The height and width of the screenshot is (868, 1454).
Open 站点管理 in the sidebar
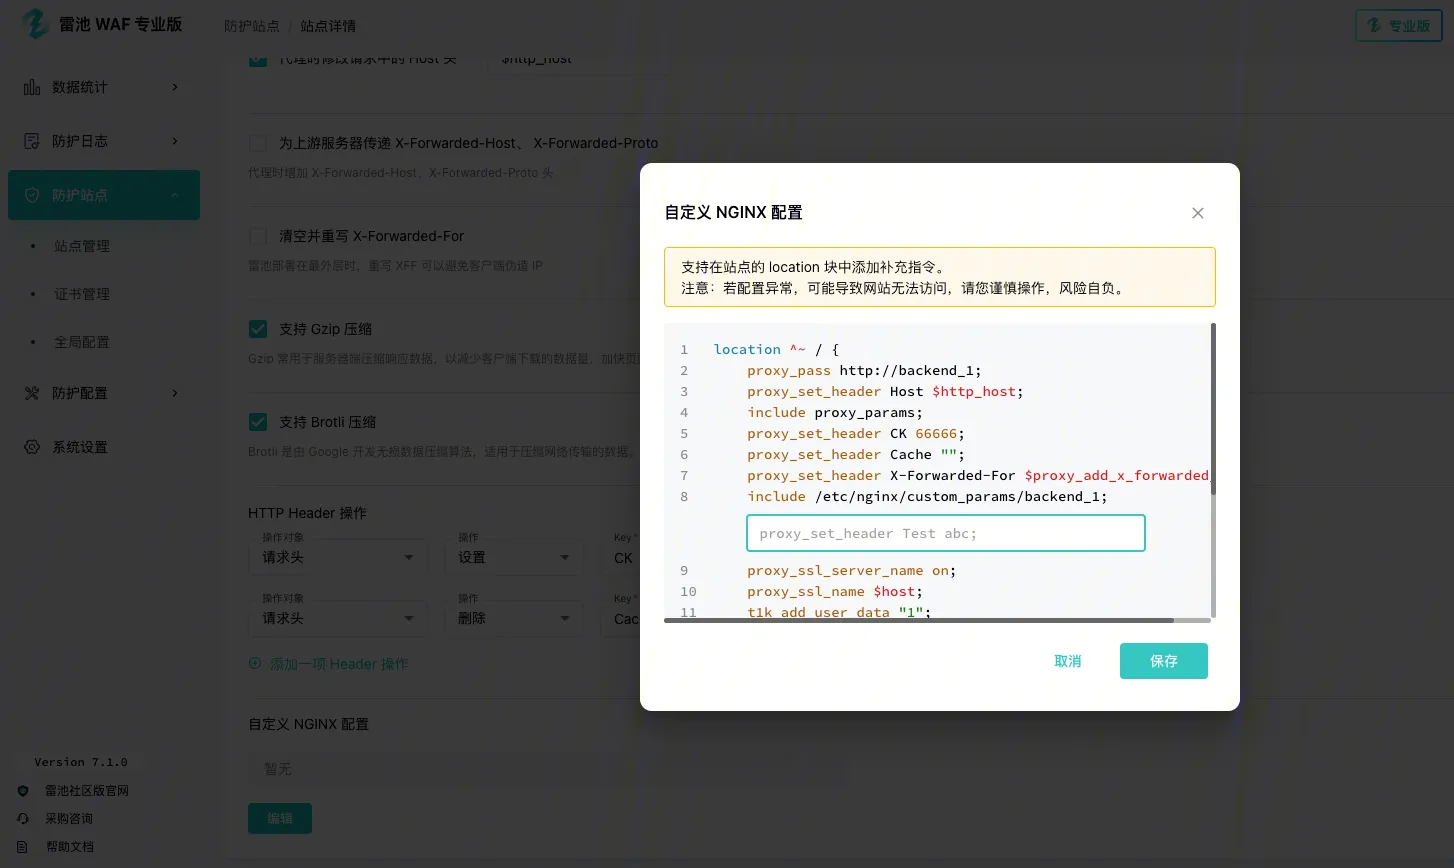tap(82, 246)
